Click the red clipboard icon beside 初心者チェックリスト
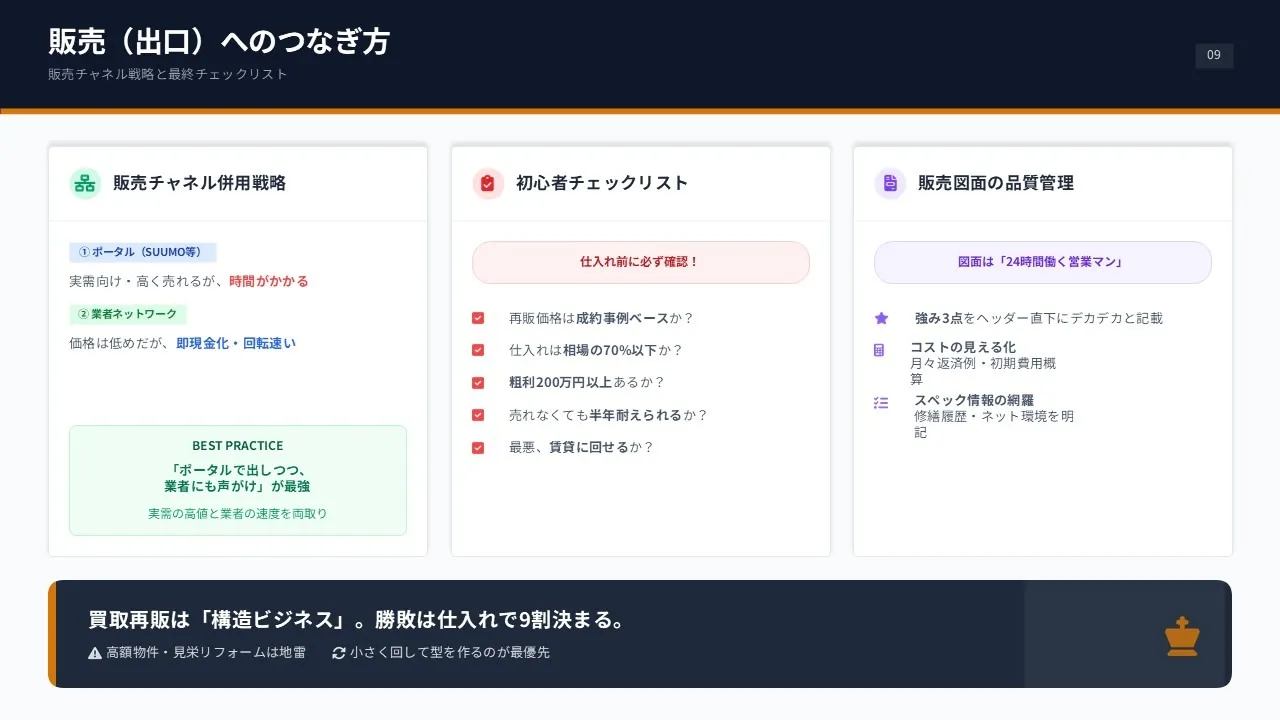1280x720 pixels. tap(488, 184)
